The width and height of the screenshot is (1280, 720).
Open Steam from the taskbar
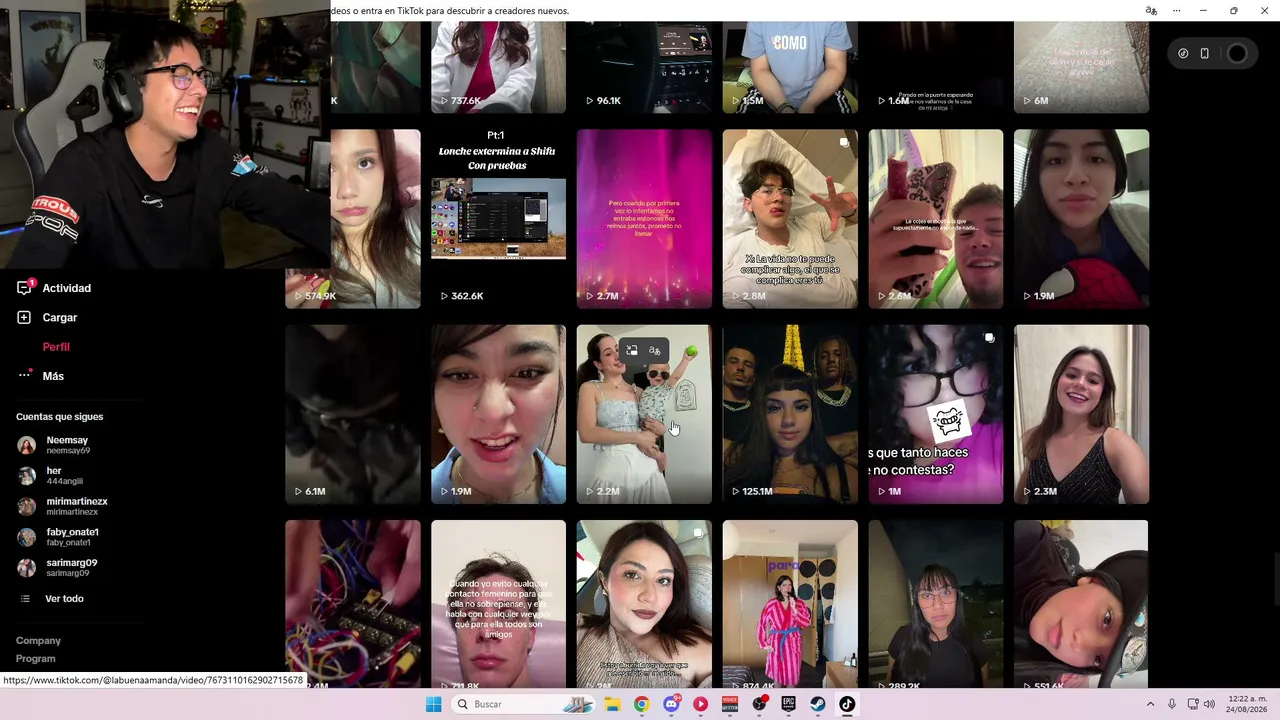[x=817, y=704]
